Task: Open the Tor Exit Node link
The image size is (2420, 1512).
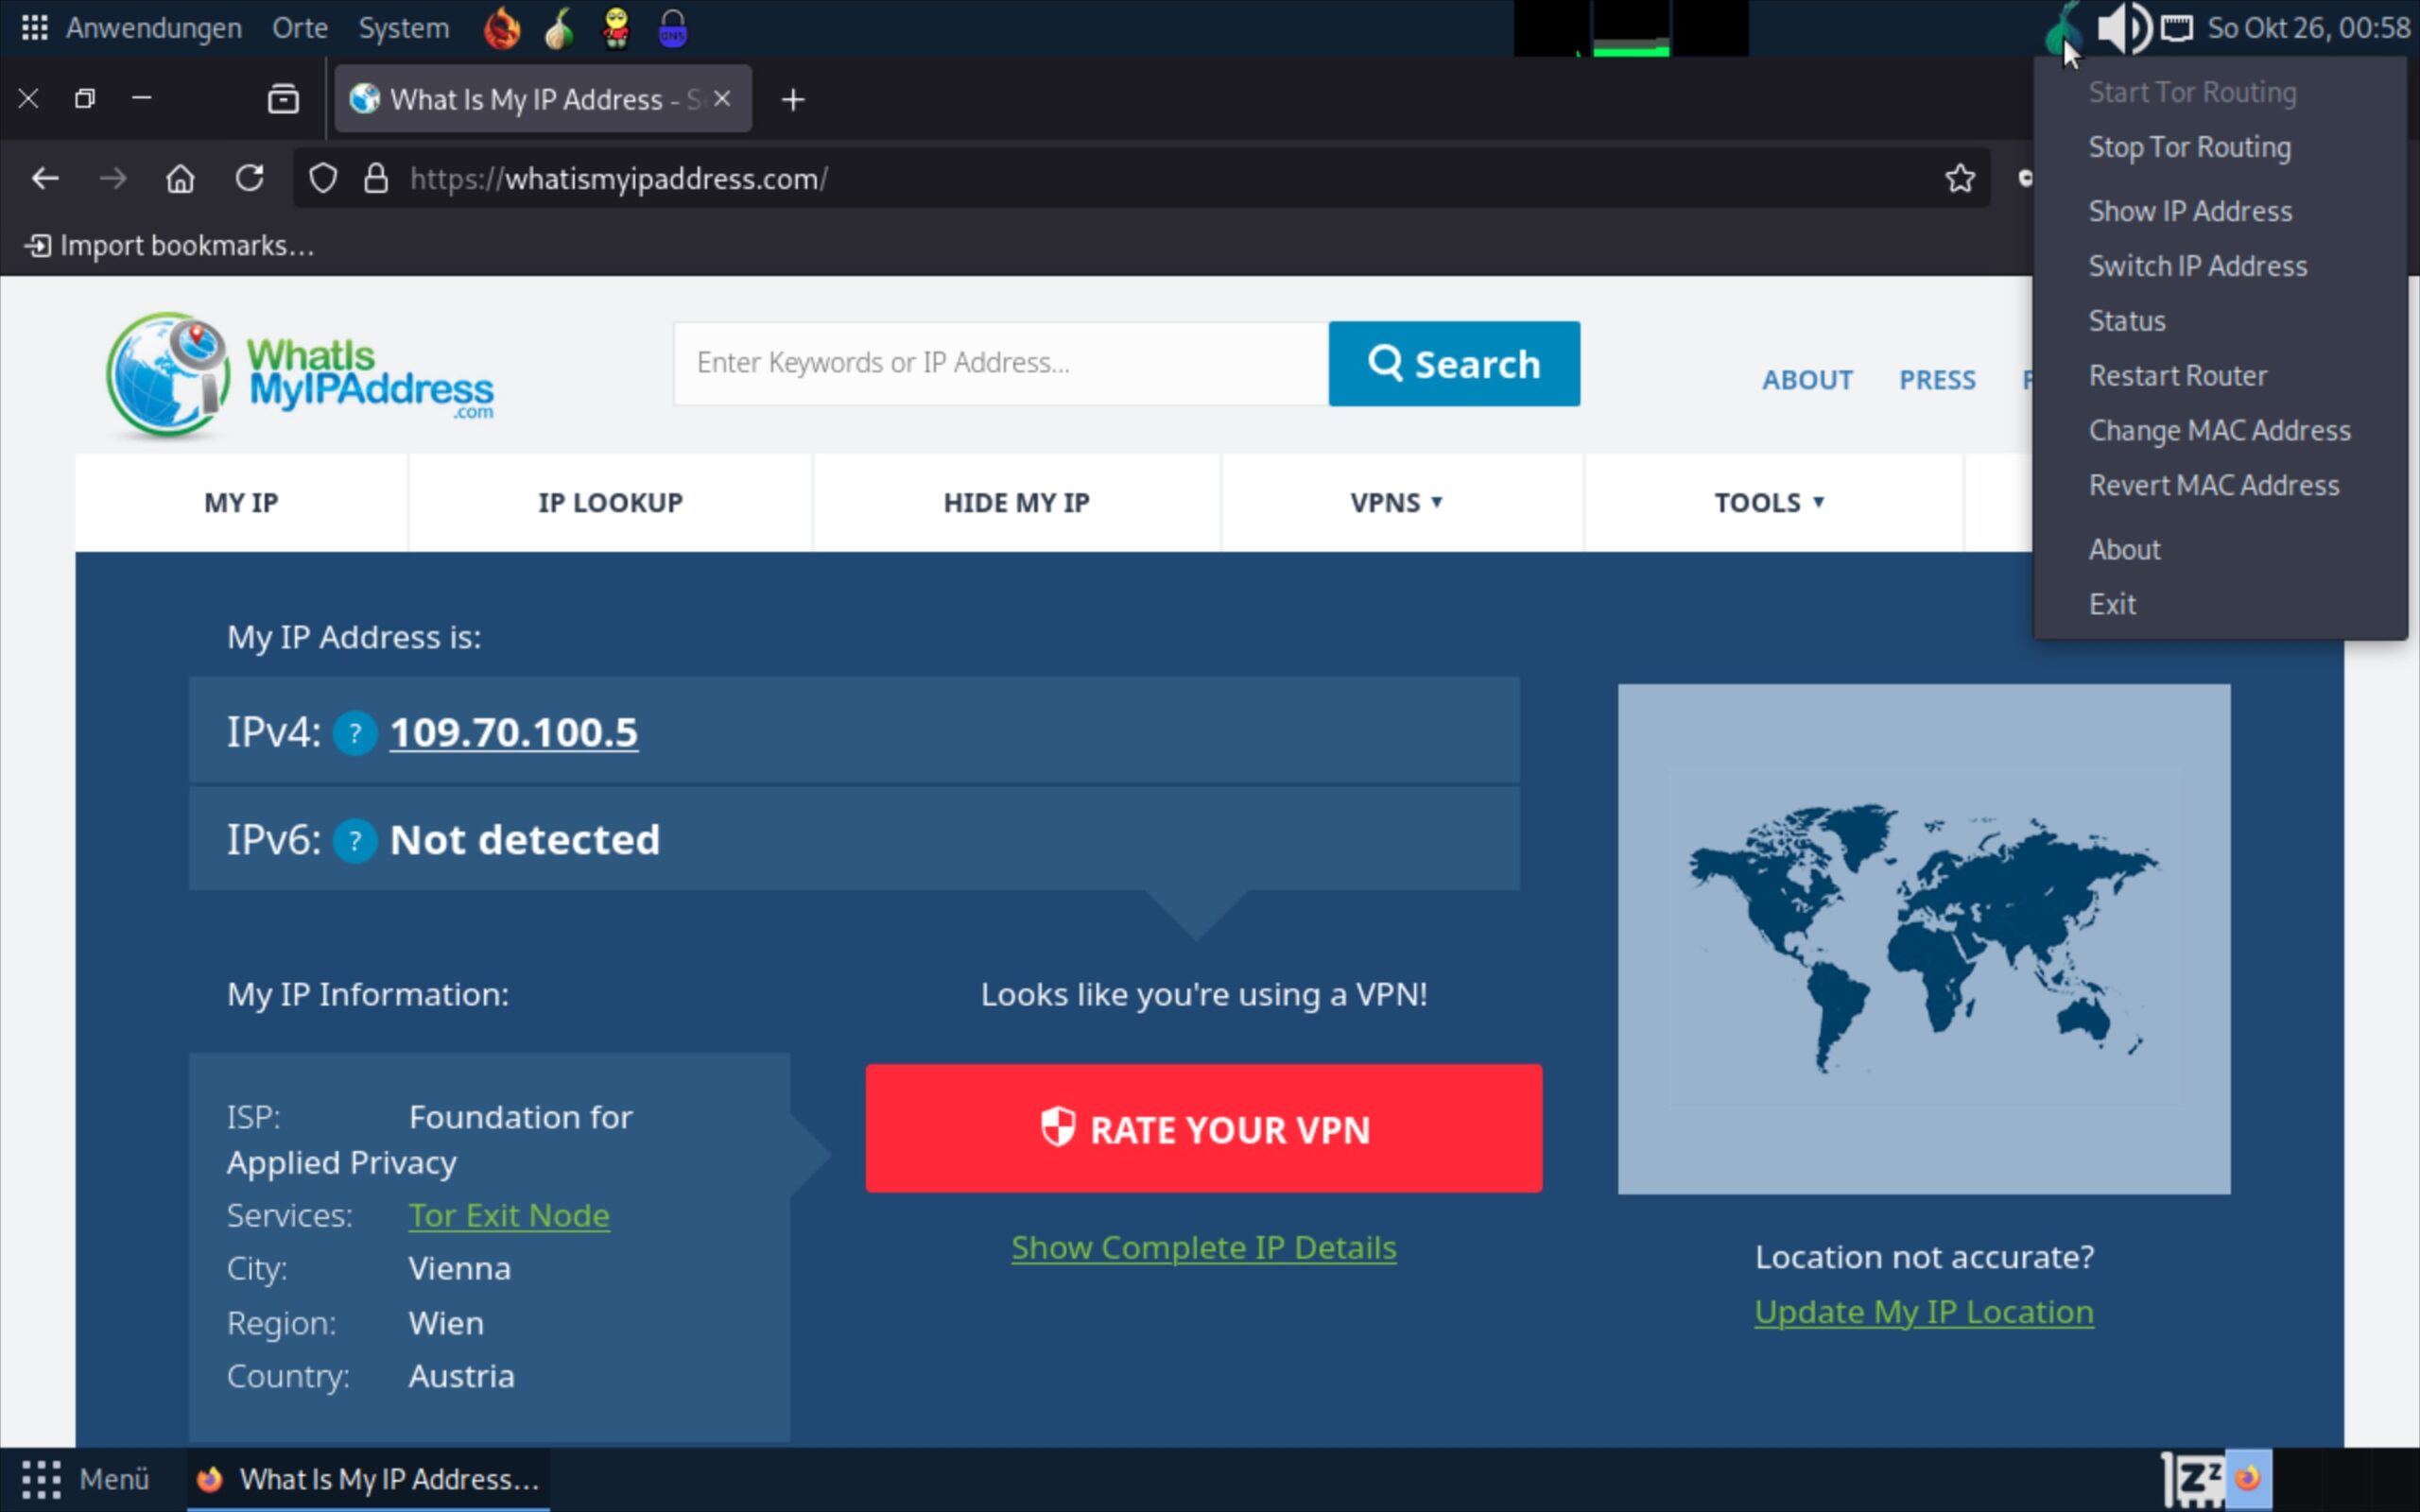Action: 509,1215
